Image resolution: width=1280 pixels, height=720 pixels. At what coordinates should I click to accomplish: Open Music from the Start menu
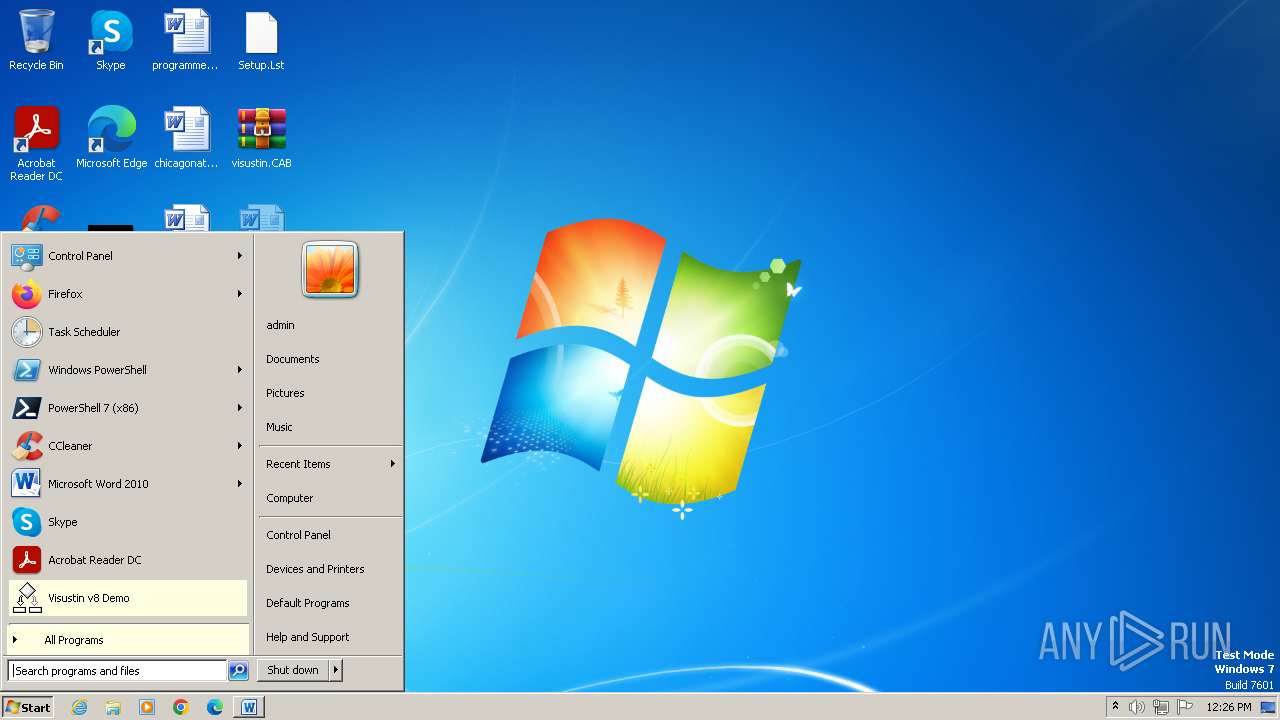(330, 427)
